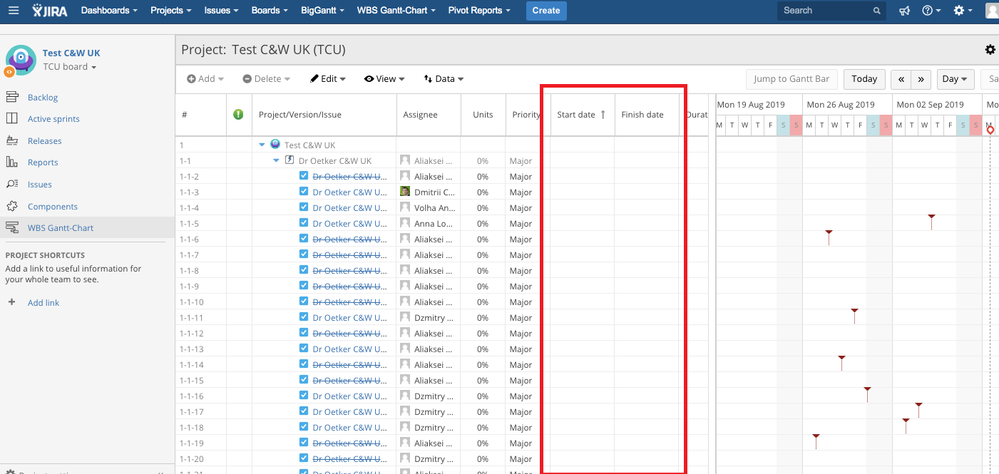Open the Add dropdown in toolbar
This screenshot has width=999, height=474.
(205, 79)
